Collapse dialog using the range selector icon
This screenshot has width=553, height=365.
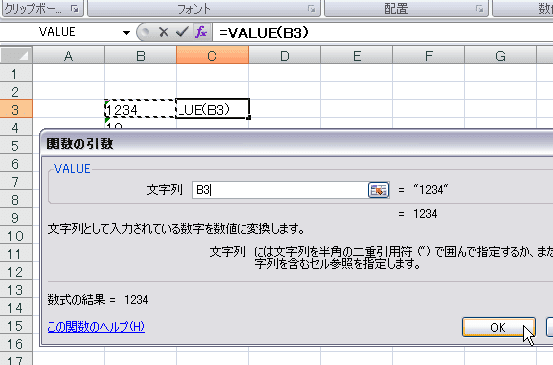tap(378, 190)
